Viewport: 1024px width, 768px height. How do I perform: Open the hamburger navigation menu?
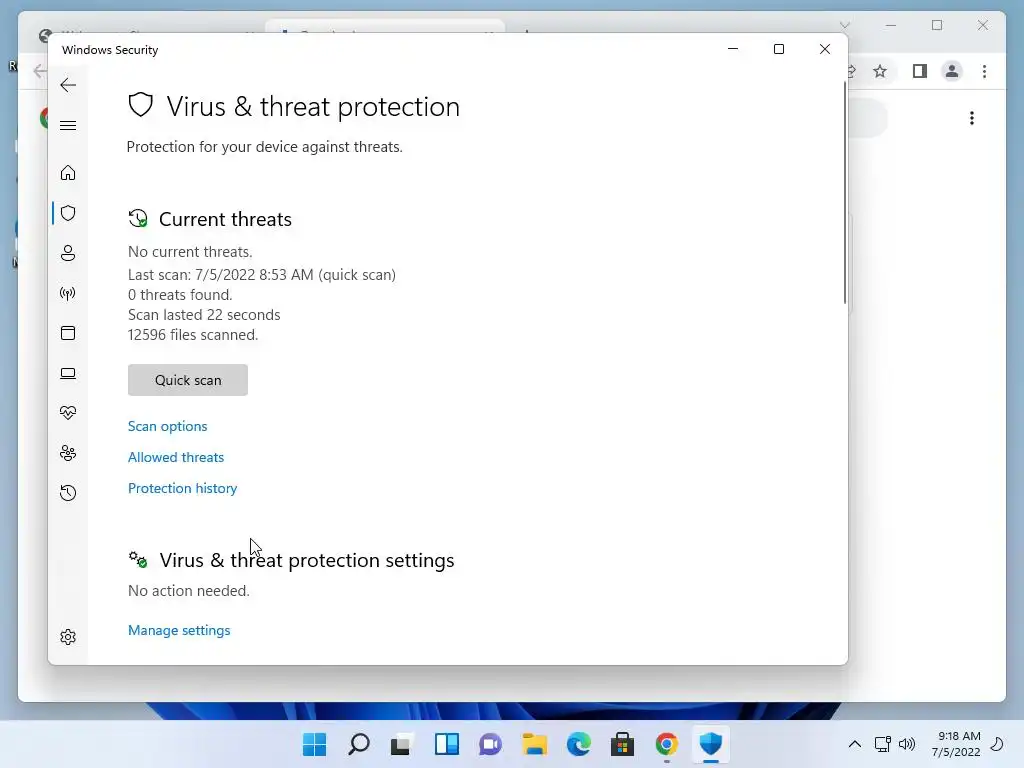point(68,125)
